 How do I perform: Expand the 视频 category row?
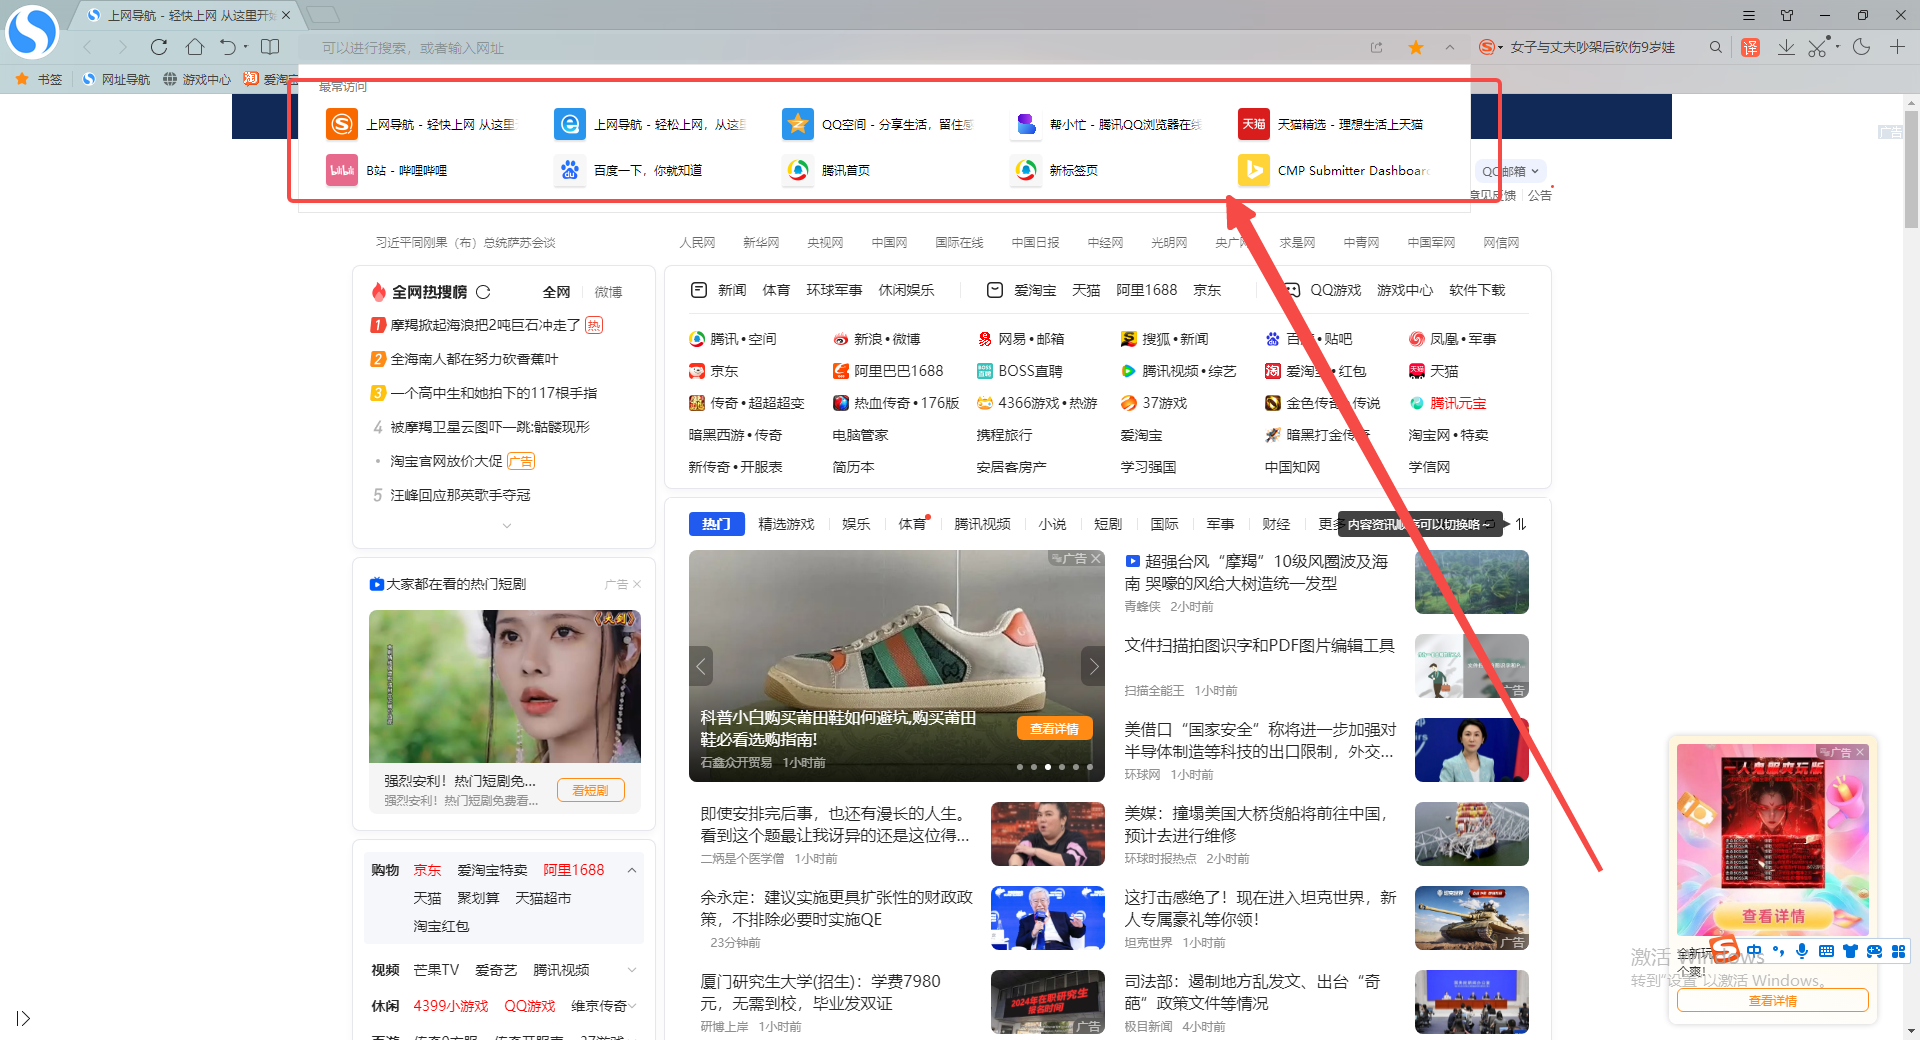(632, 970)
